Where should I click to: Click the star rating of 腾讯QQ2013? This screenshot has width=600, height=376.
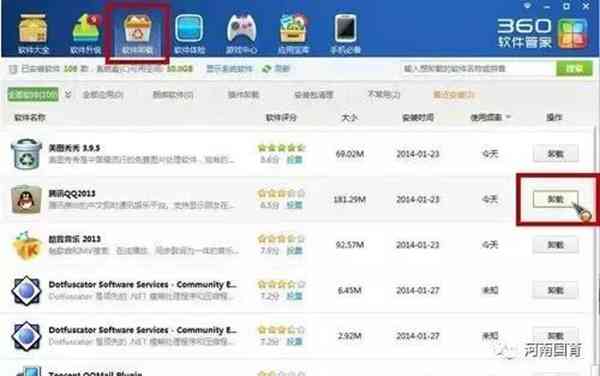(x=281, y=193)
